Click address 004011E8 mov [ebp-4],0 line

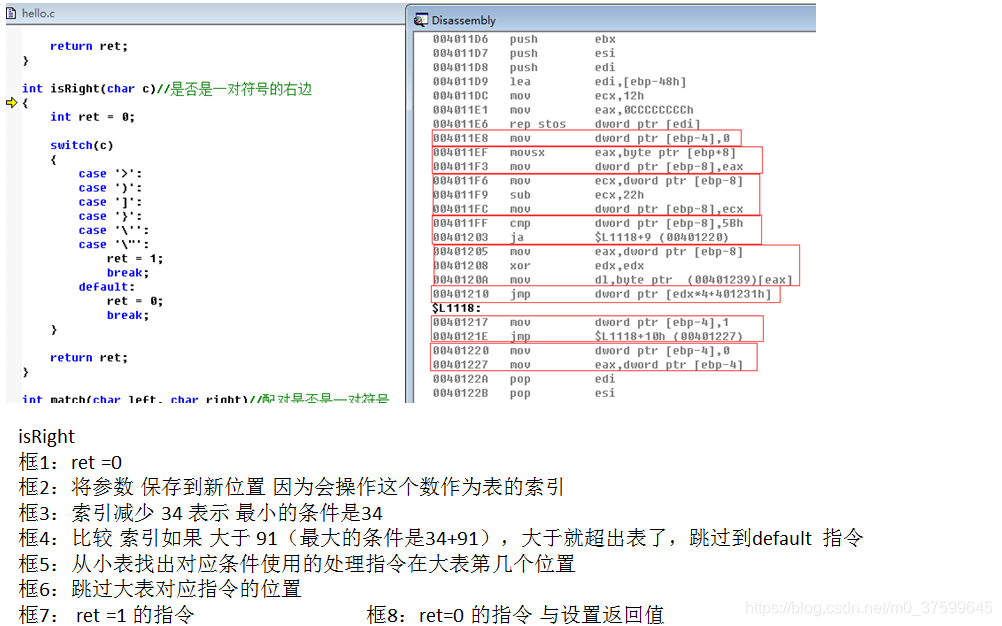(x=581, y=138)
